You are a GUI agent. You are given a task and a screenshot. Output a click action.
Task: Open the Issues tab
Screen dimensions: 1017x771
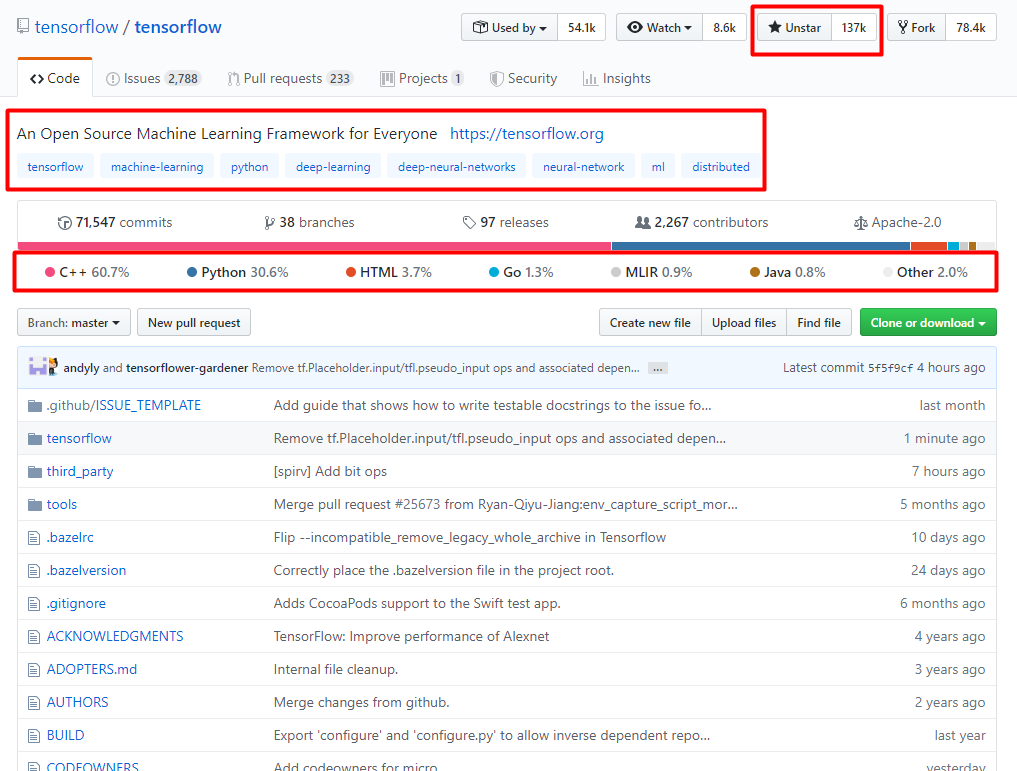pos(153,78)
